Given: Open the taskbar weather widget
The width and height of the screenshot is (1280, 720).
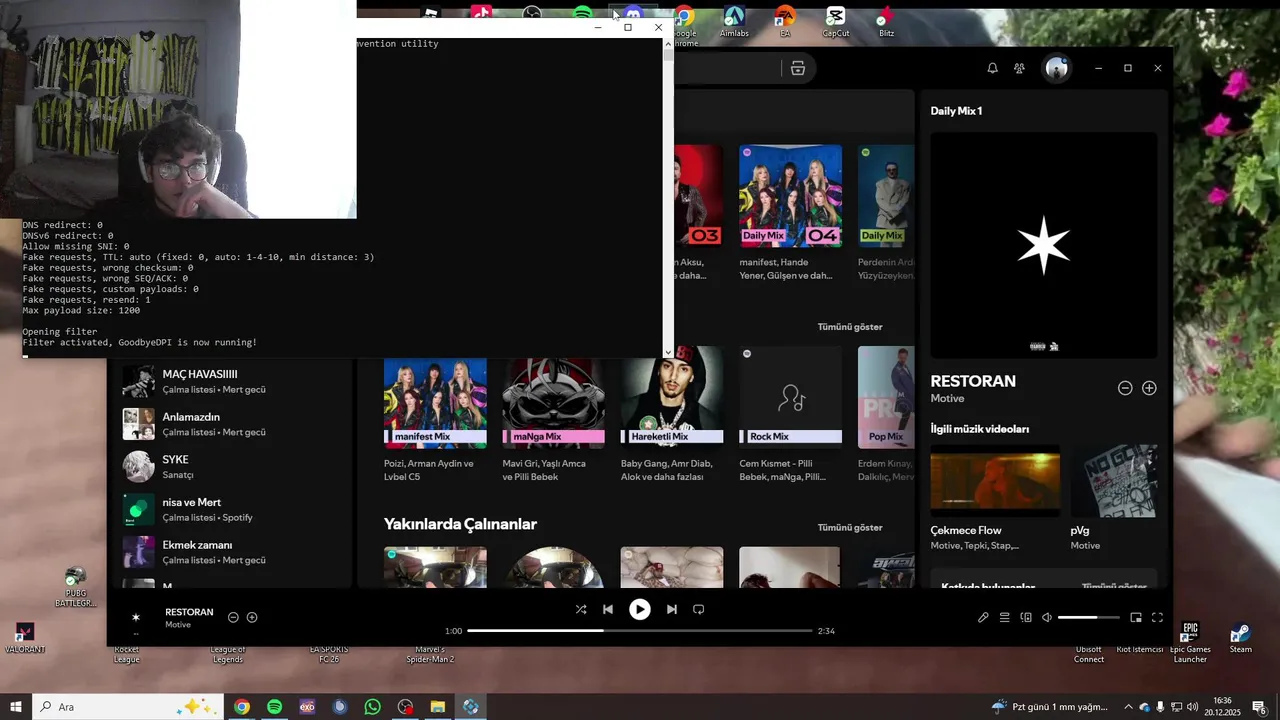Looking at the screenshot, I should click(1050, 707).
